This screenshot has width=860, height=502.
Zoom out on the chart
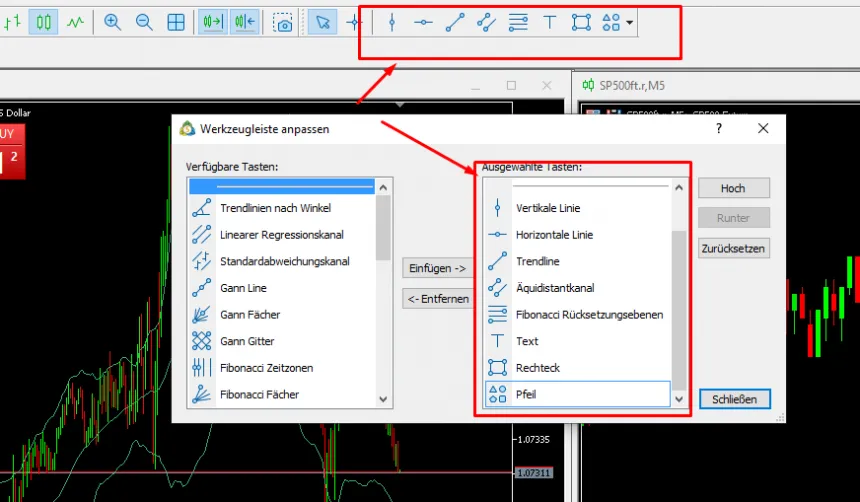click(x=144, y=22)
